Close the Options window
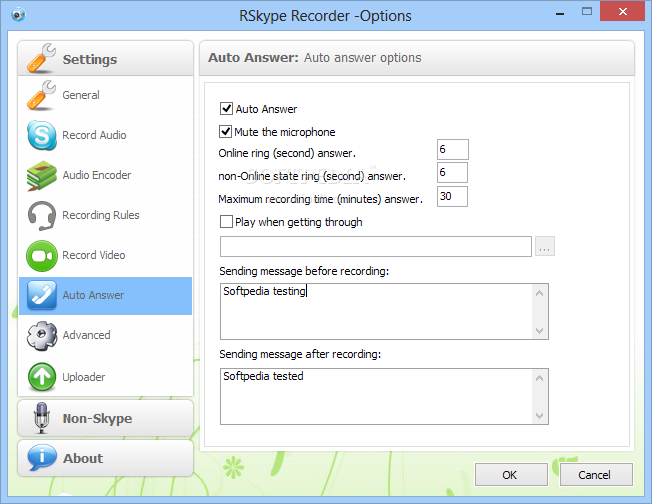 (x=622, y=11)
